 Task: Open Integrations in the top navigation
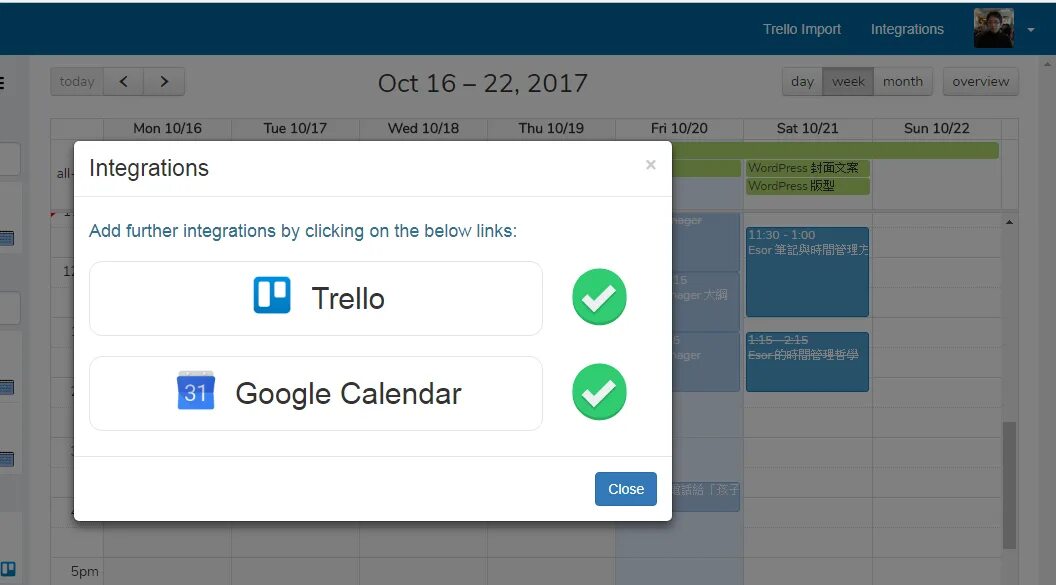(x=907, y=29)
